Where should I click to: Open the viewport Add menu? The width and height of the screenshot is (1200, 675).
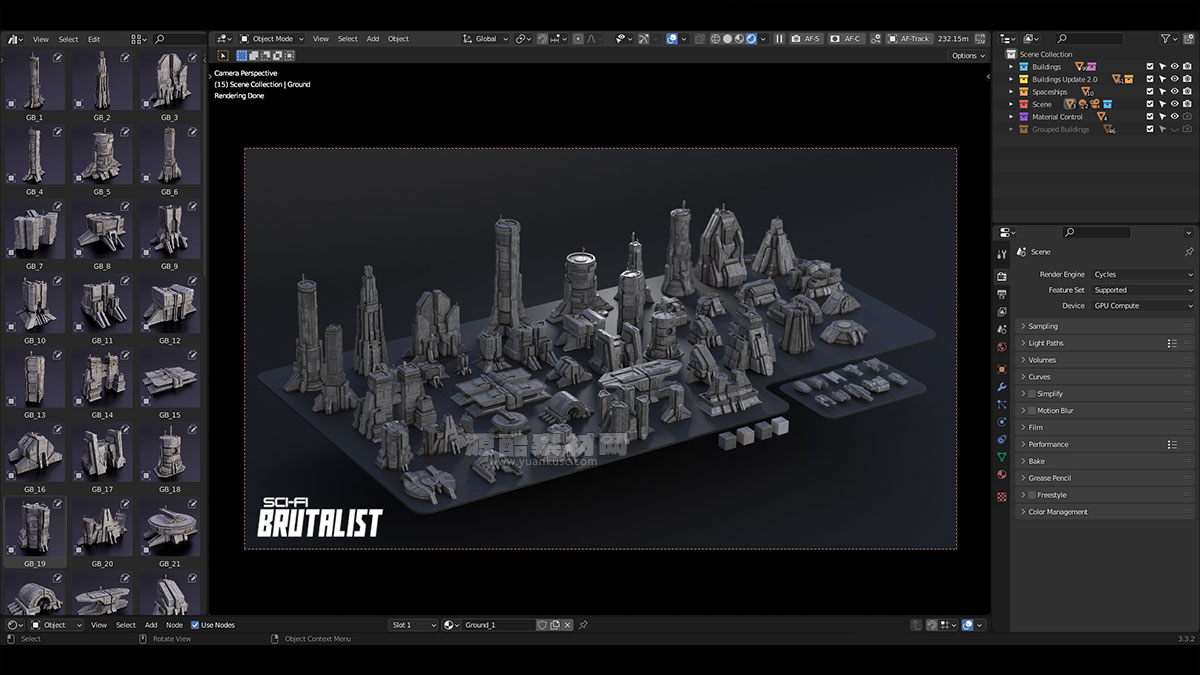[x=373, y=38]
